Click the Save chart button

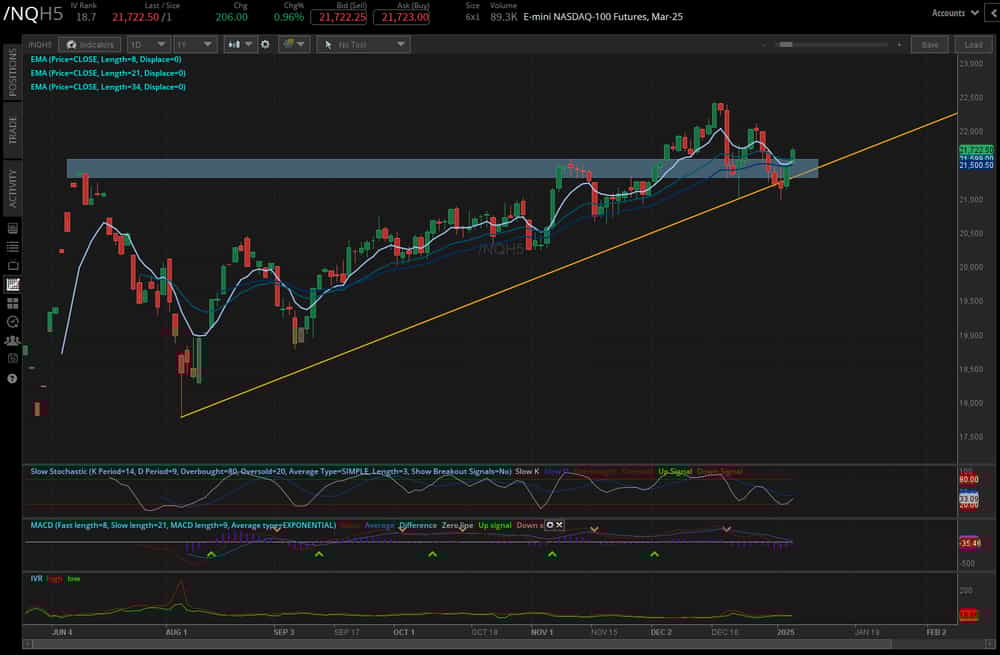click(x=930, y=44)
